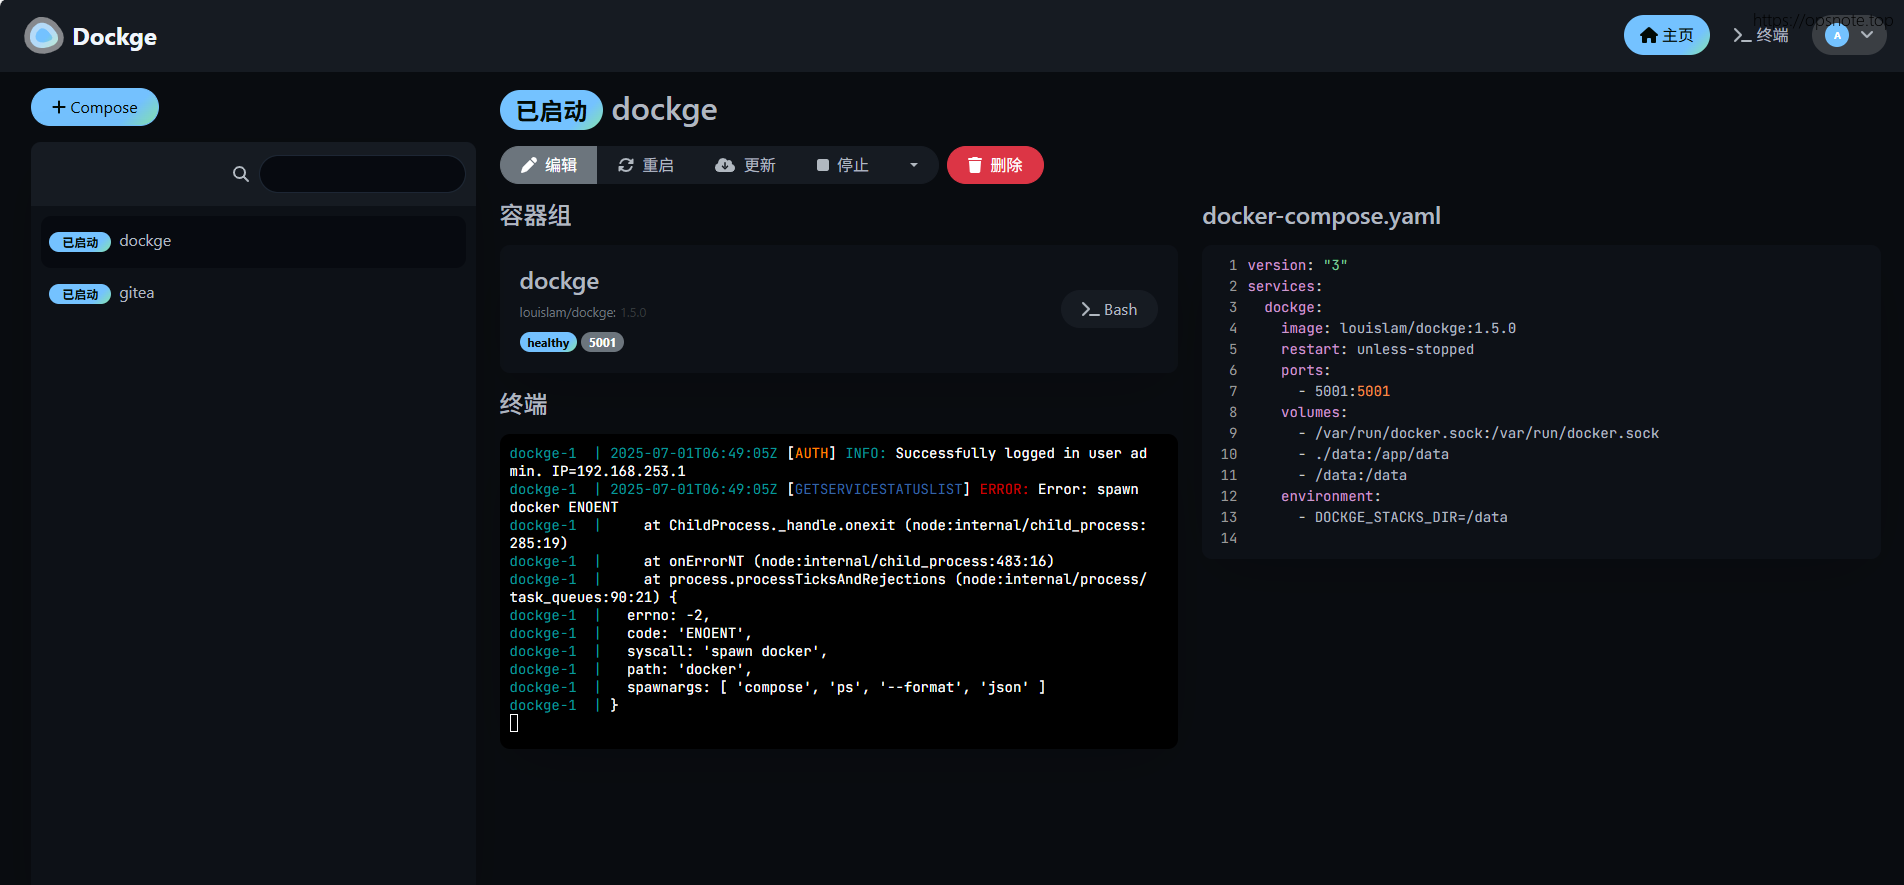The image size is (1904, 885).
Task: Click the 'version: "3"' yaml line
Action: pos(1297,265)
